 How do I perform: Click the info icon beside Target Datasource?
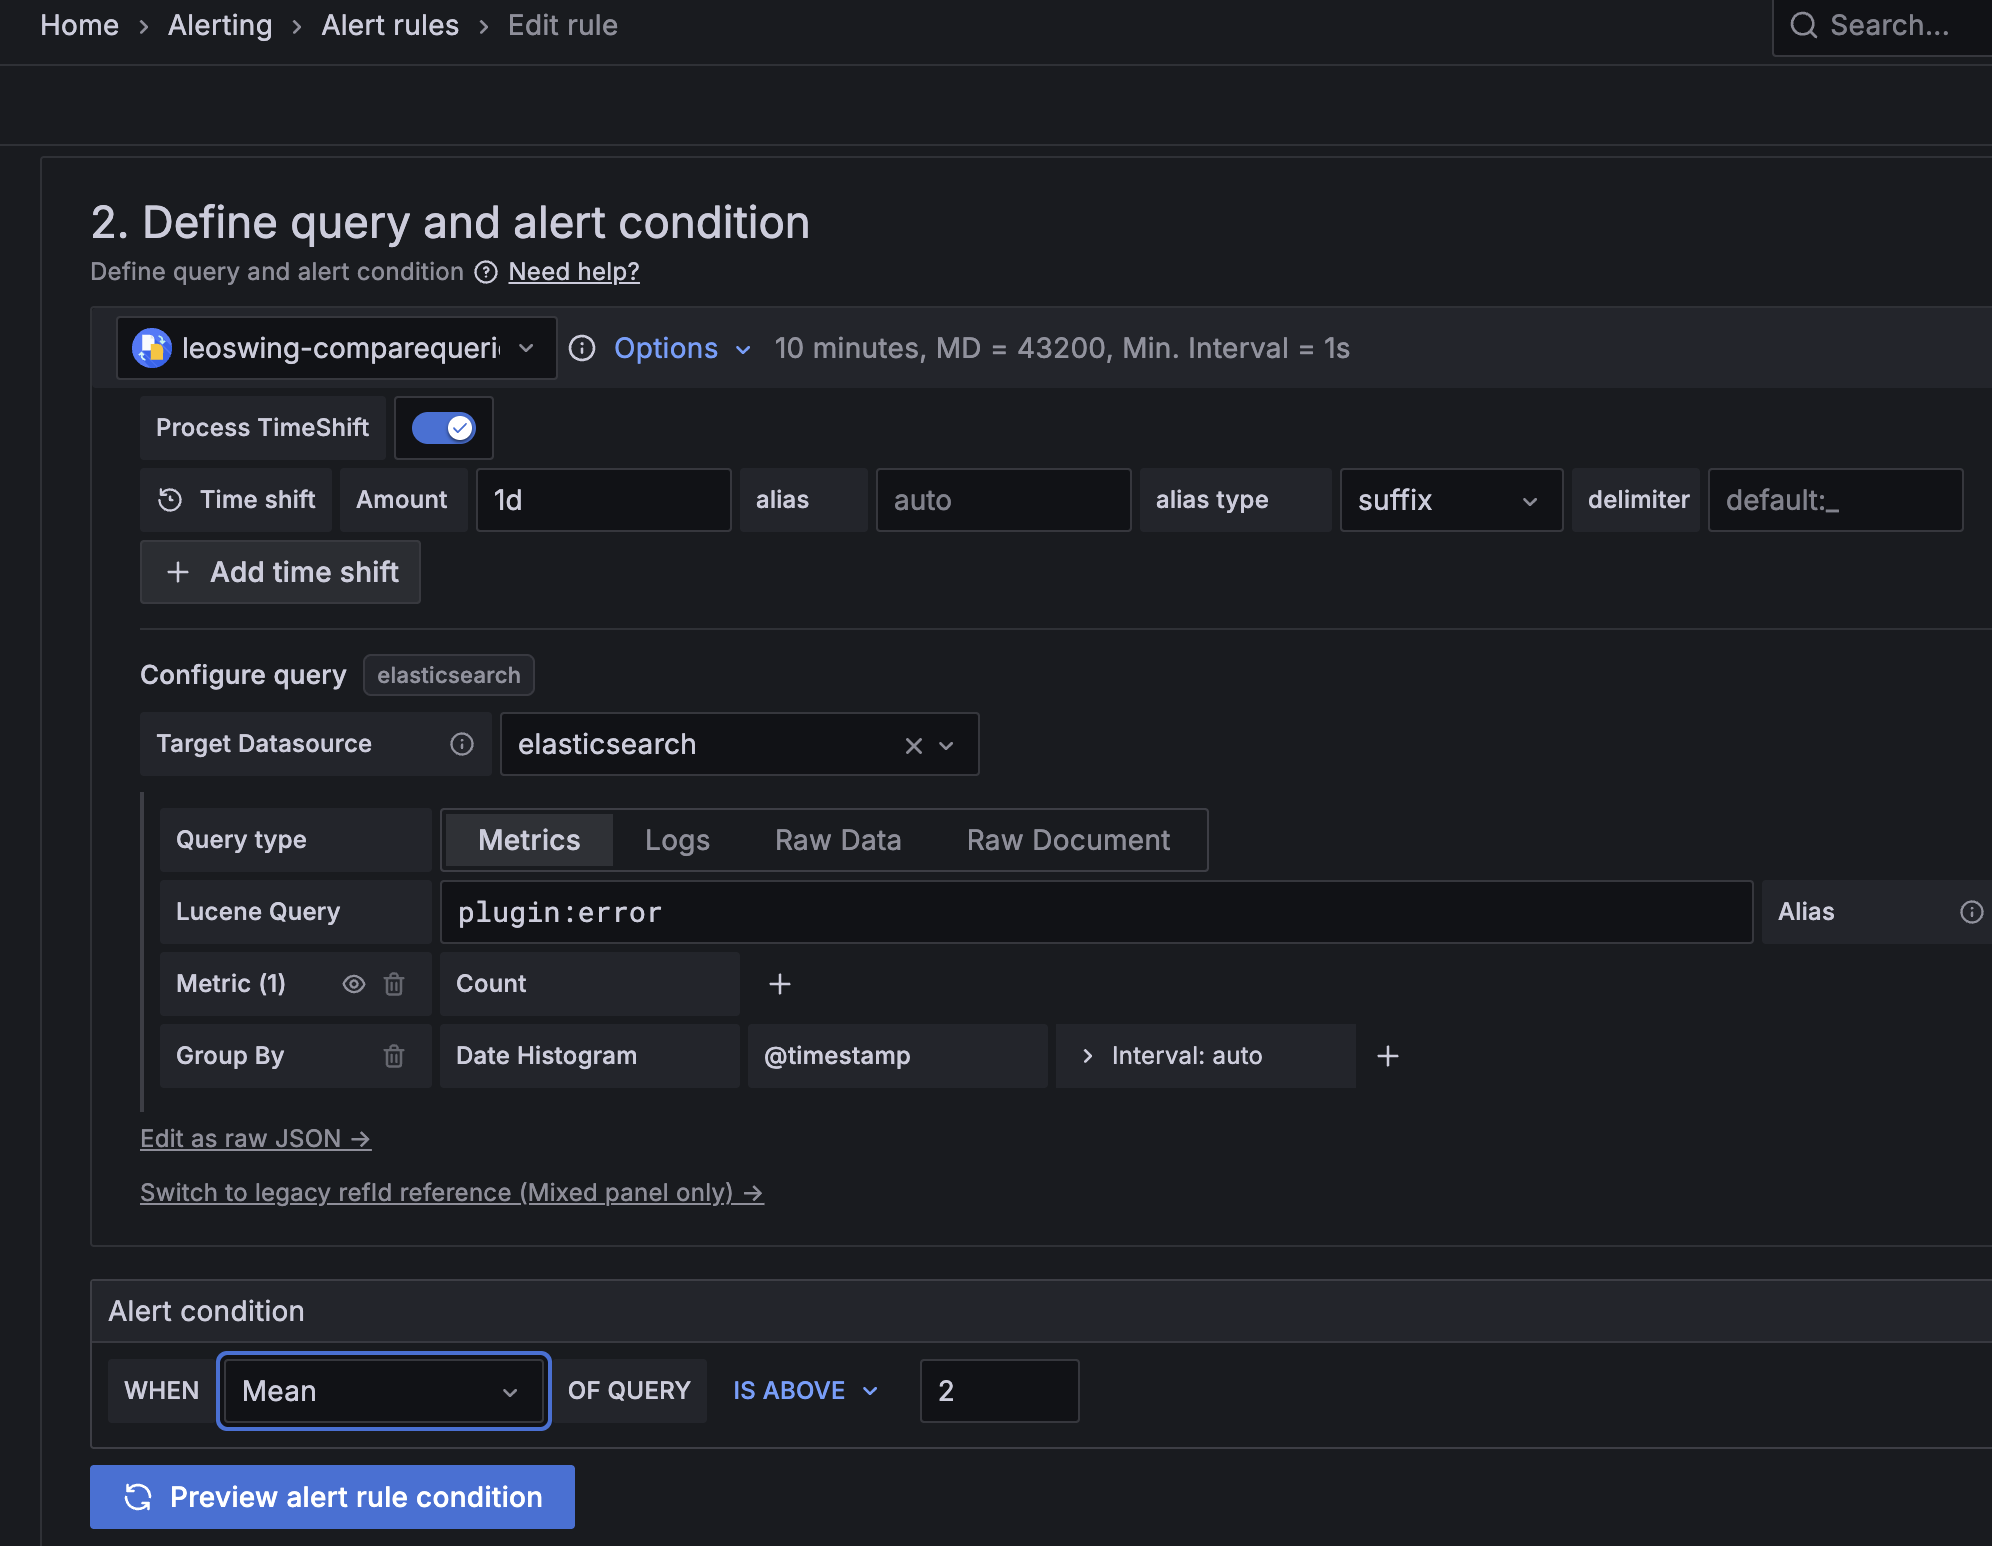tap(462, 744)
